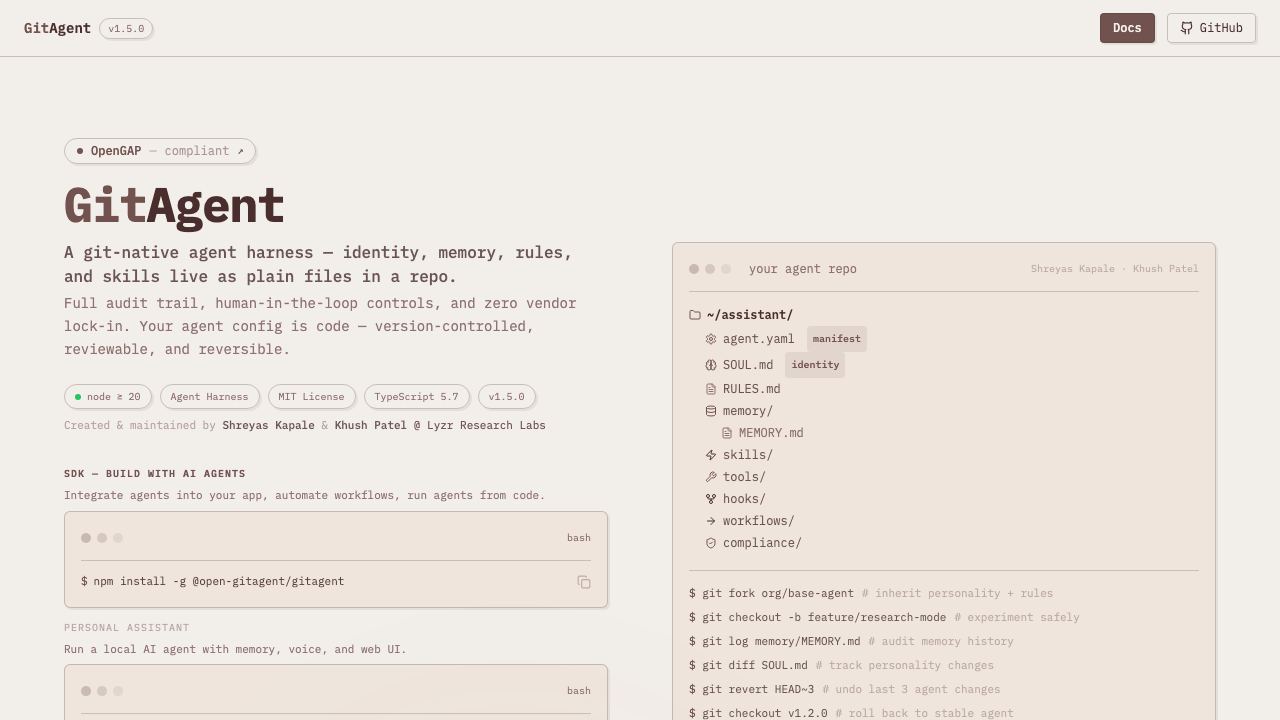
Task: Click the MIT License badge
Action: pos(311,397)
